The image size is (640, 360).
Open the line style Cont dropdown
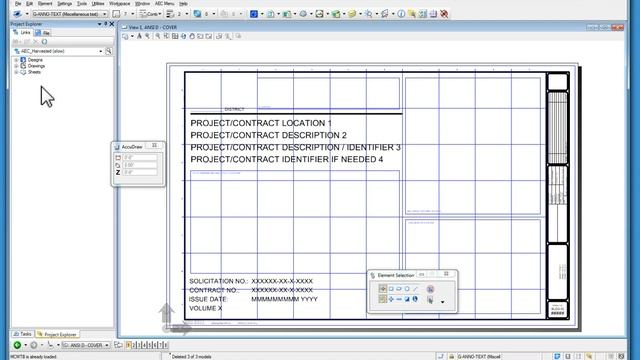click(x=160, y=14)
